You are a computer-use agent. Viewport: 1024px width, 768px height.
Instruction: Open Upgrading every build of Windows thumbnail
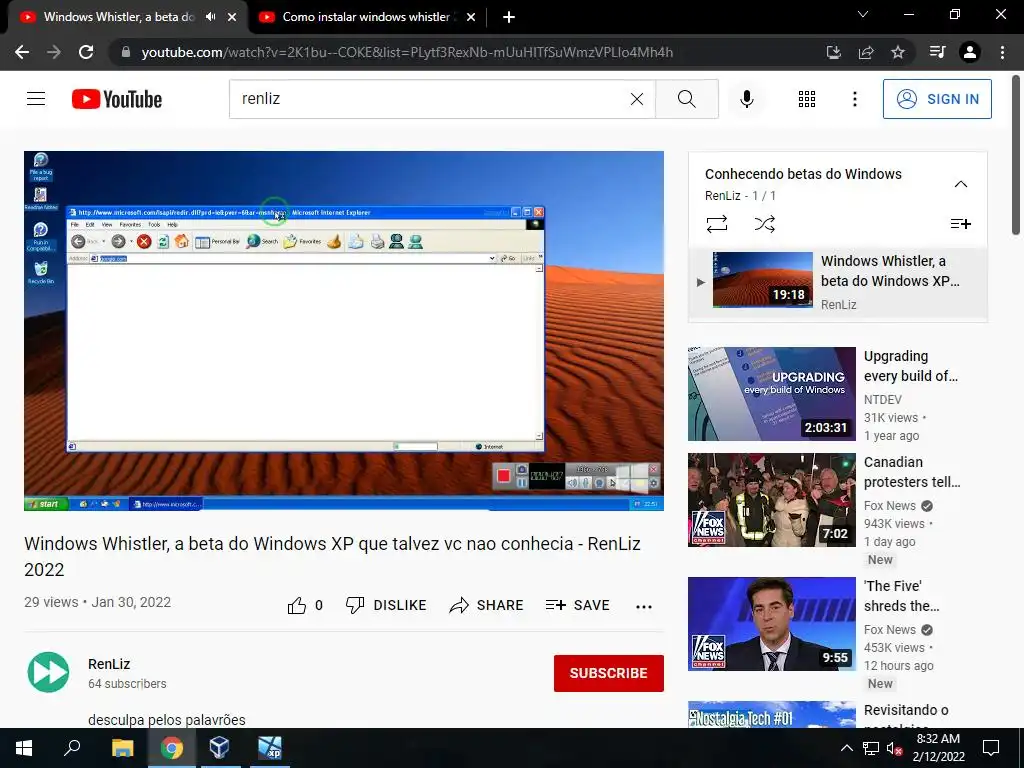coord(772,394)
